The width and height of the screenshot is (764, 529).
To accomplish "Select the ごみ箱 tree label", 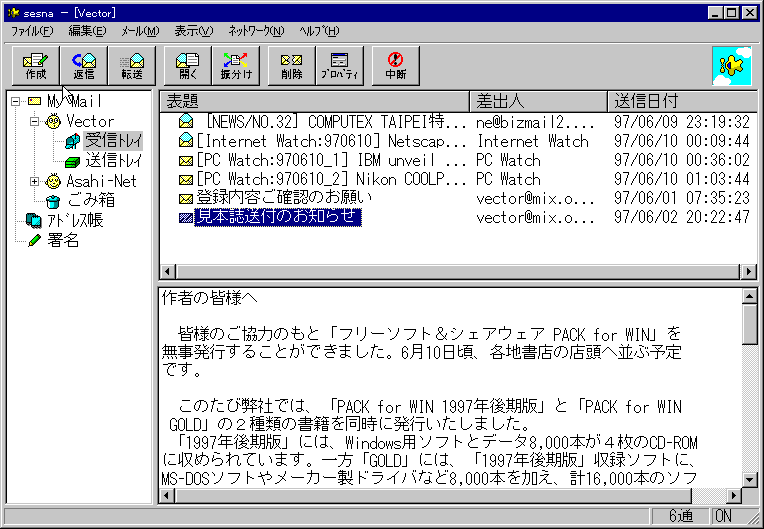I will tap(92, 201).
